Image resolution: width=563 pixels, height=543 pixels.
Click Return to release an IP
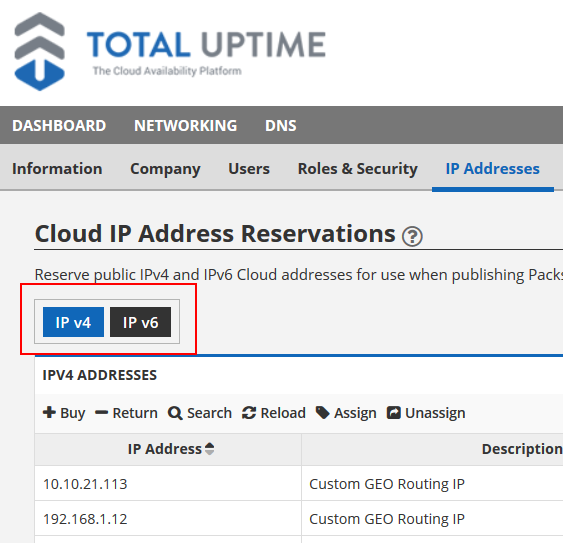coord(126,413)
